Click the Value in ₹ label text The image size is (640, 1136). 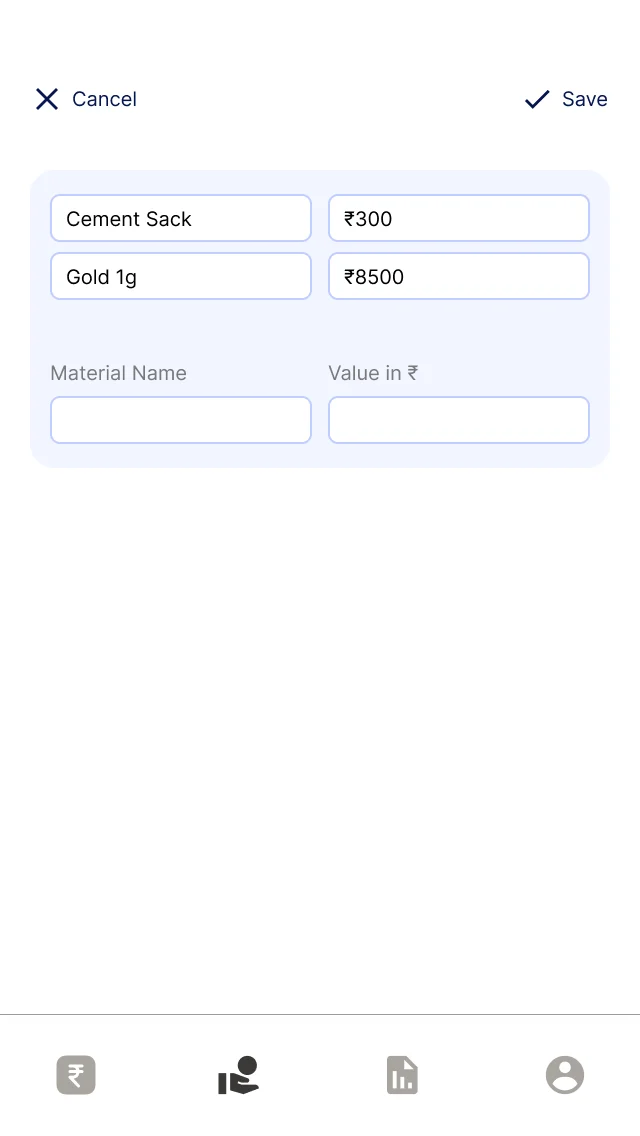(373, 373)
